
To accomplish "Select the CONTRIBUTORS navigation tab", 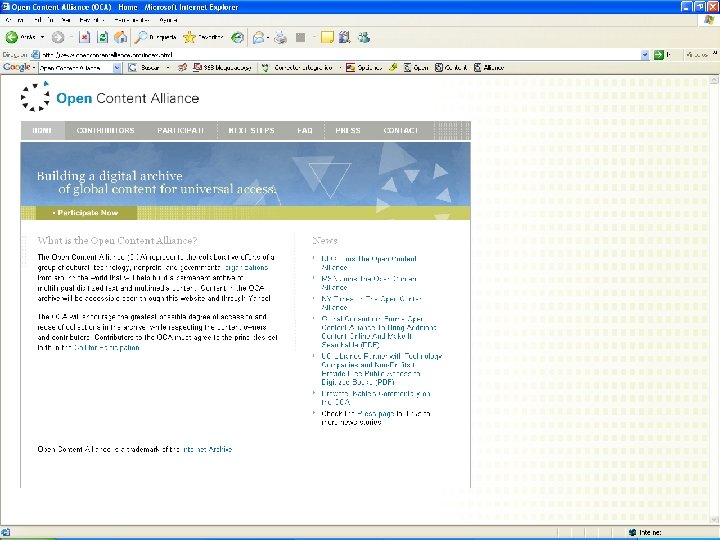I will 106,130.
